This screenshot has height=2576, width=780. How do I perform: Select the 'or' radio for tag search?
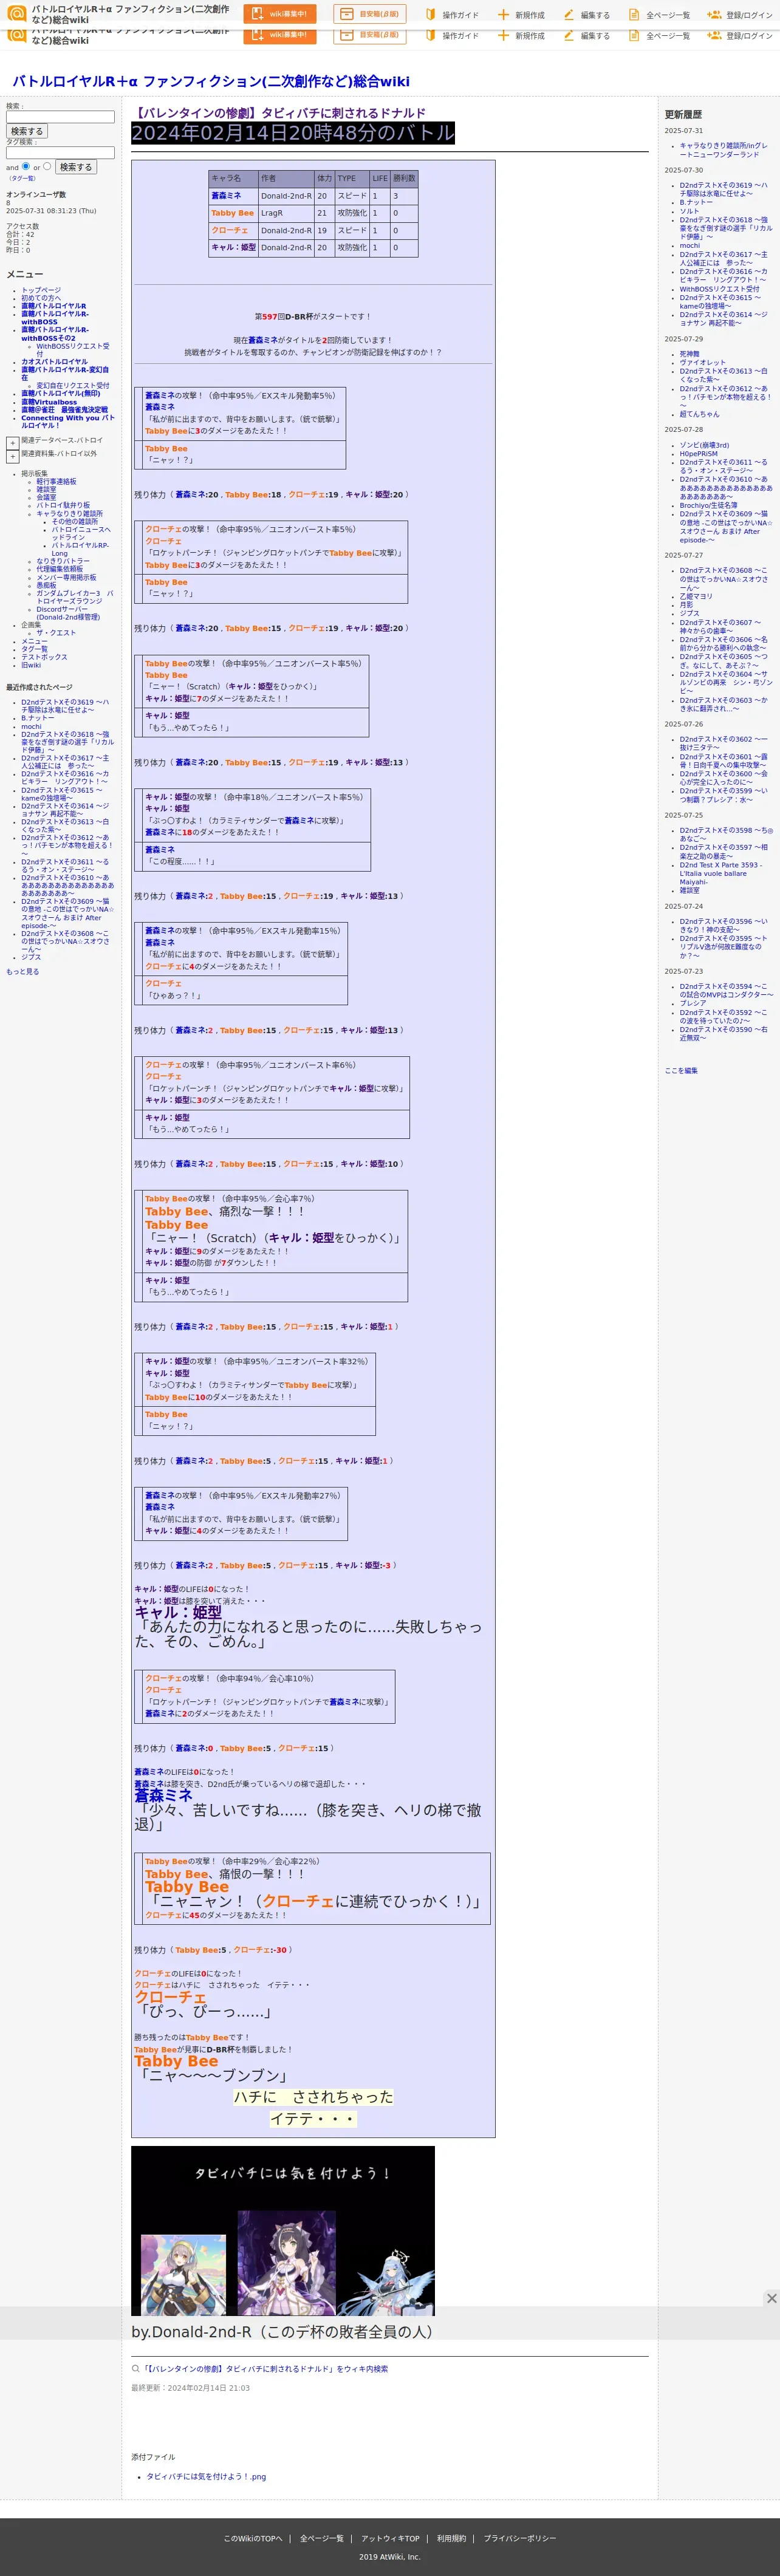click(47, 166)
